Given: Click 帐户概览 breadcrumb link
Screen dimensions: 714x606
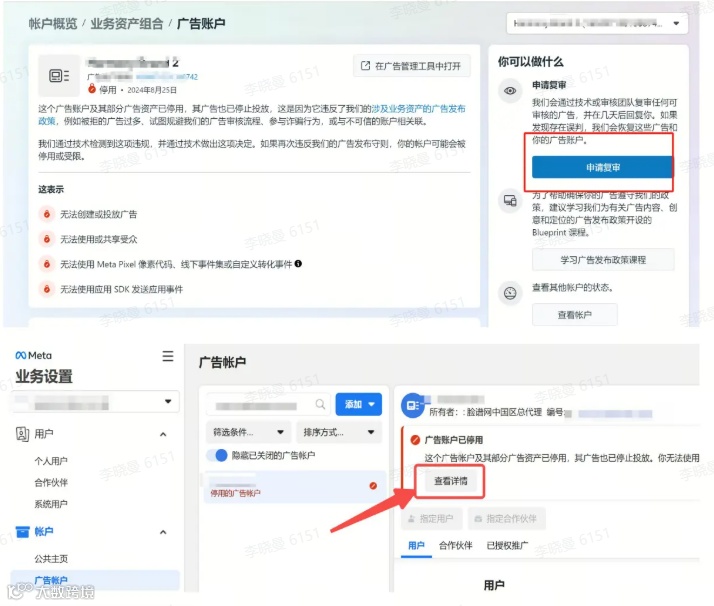Looking at the screenshot, I should coord(53,24).
